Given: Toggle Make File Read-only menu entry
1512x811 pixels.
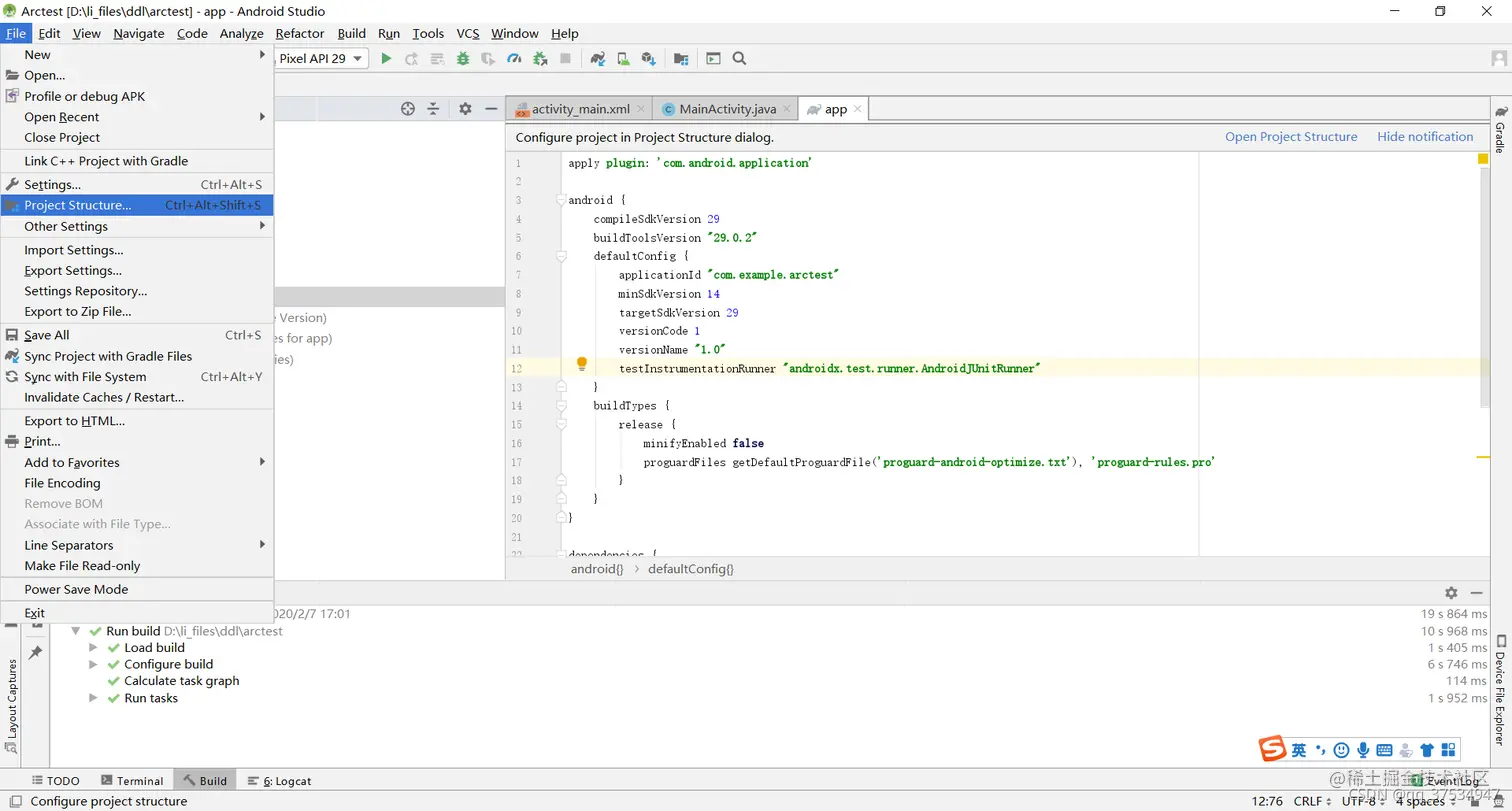Looking at the screenshot, I should click(x=82, y=566).
